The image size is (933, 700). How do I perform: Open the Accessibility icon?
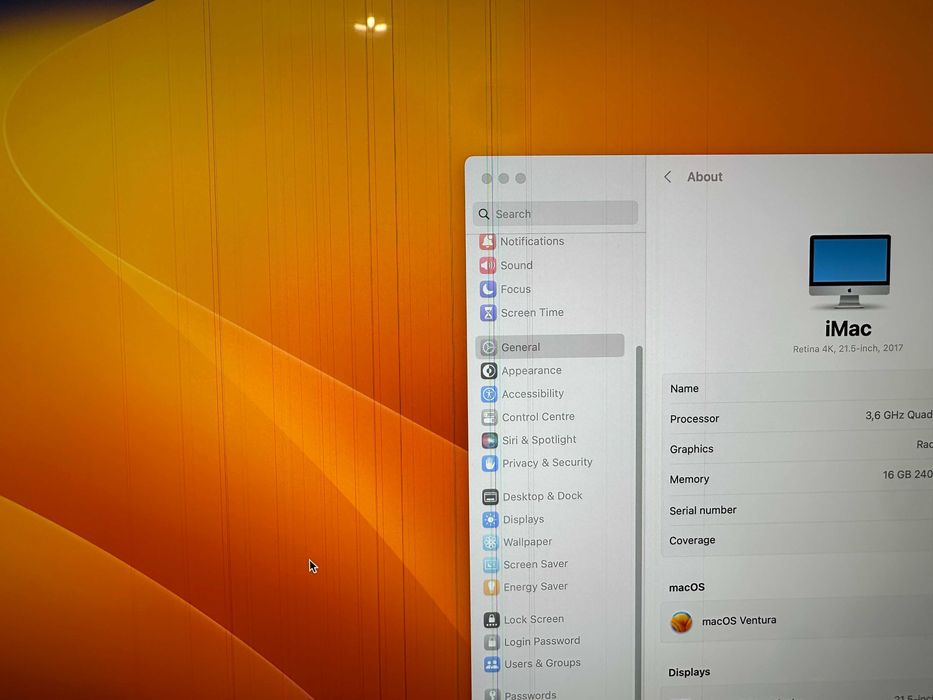[x=489, y=394]
